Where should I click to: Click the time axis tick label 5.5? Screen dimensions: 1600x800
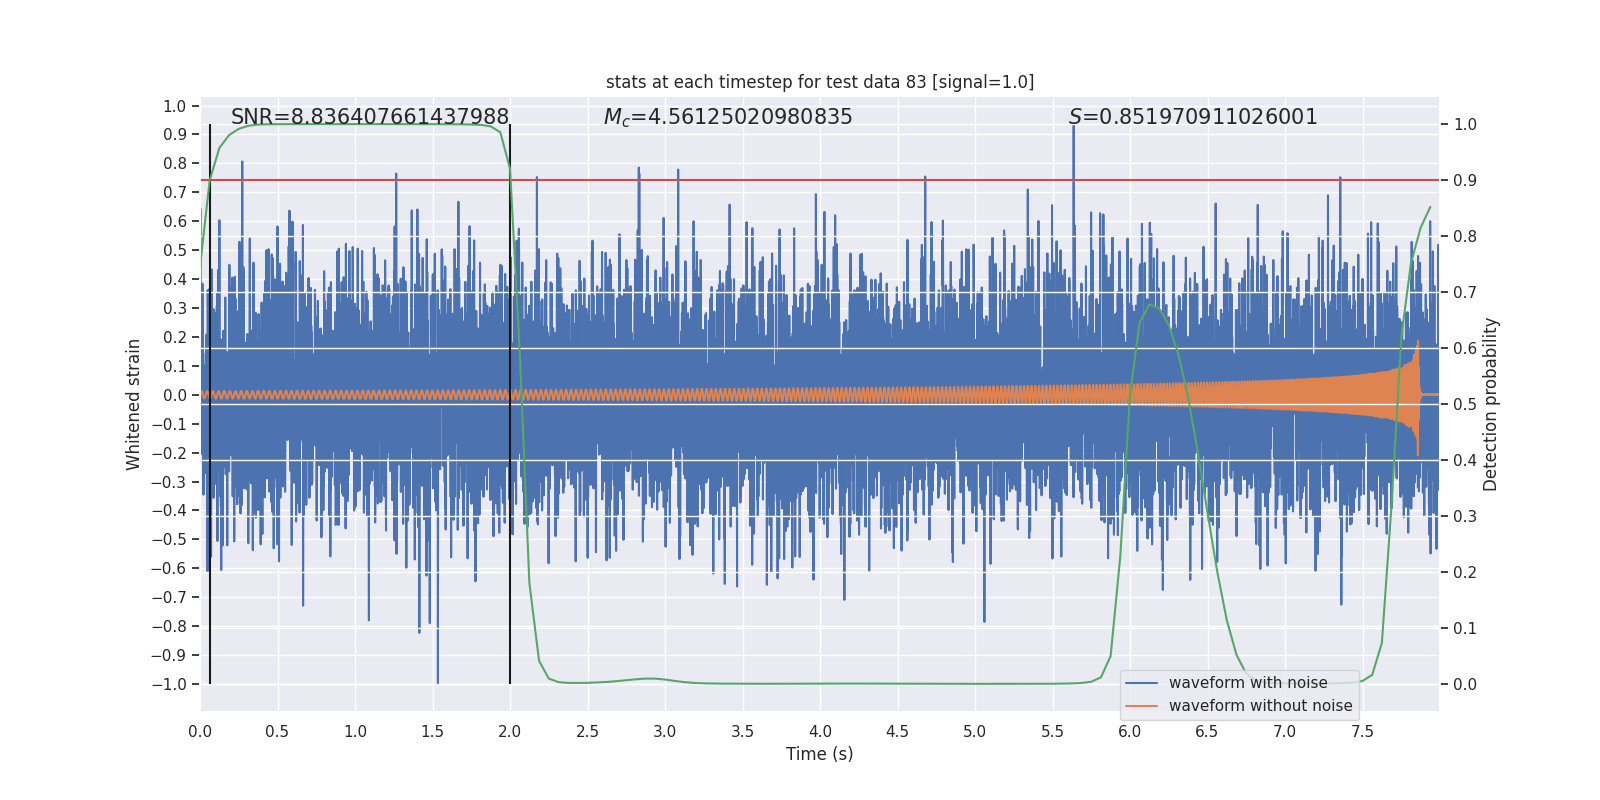[x=1052, y=731]
